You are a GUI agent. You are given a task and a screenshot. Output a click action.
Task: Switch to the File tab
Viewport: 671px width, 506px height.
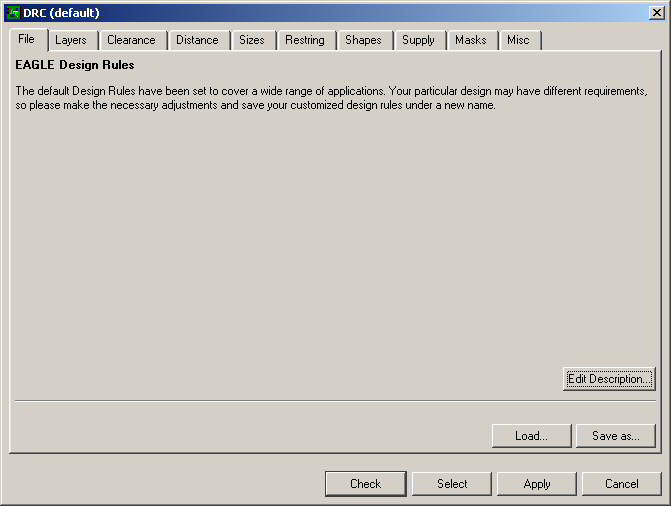pos(28,39)
